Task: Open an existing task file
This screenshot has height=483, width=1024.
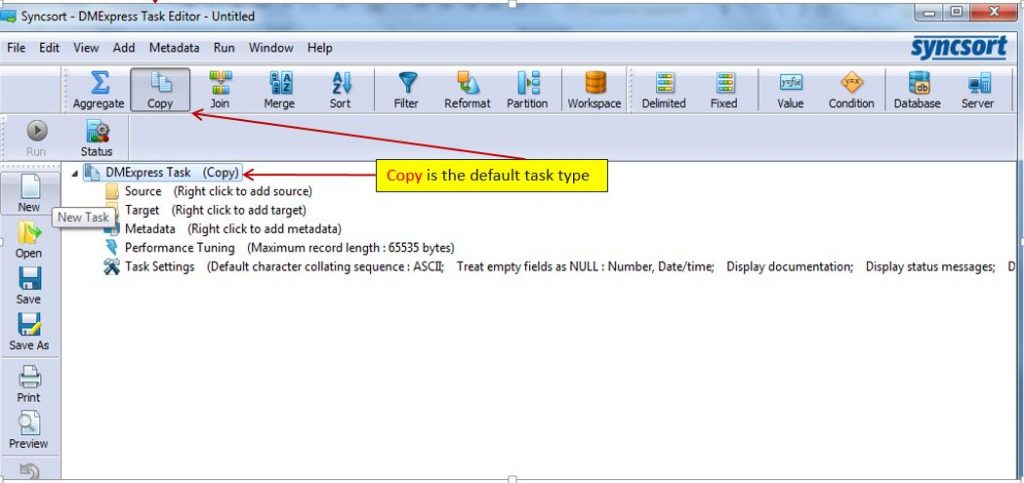Action: click(x=29, y=240)
